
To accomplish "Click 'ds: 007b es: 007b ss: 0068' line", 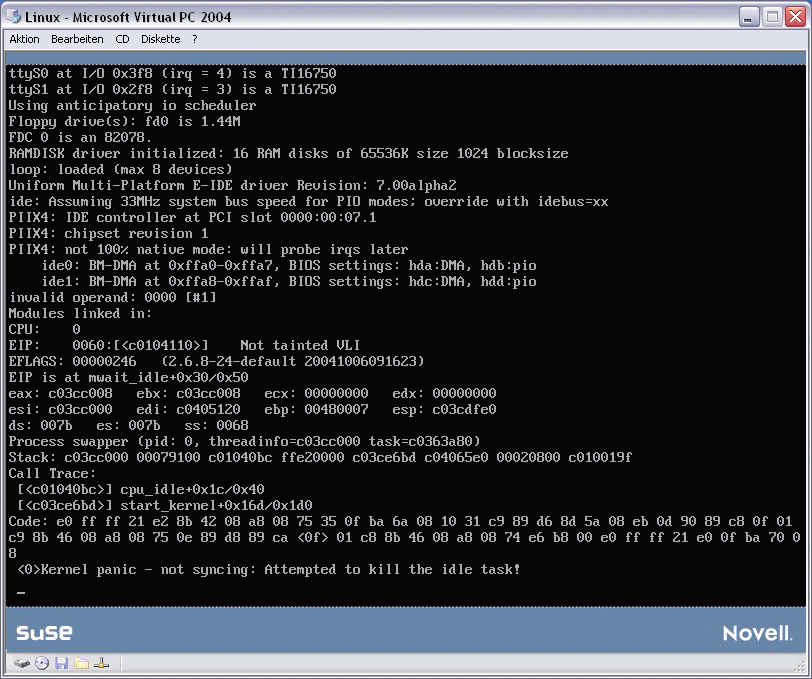I will point(128,426).
